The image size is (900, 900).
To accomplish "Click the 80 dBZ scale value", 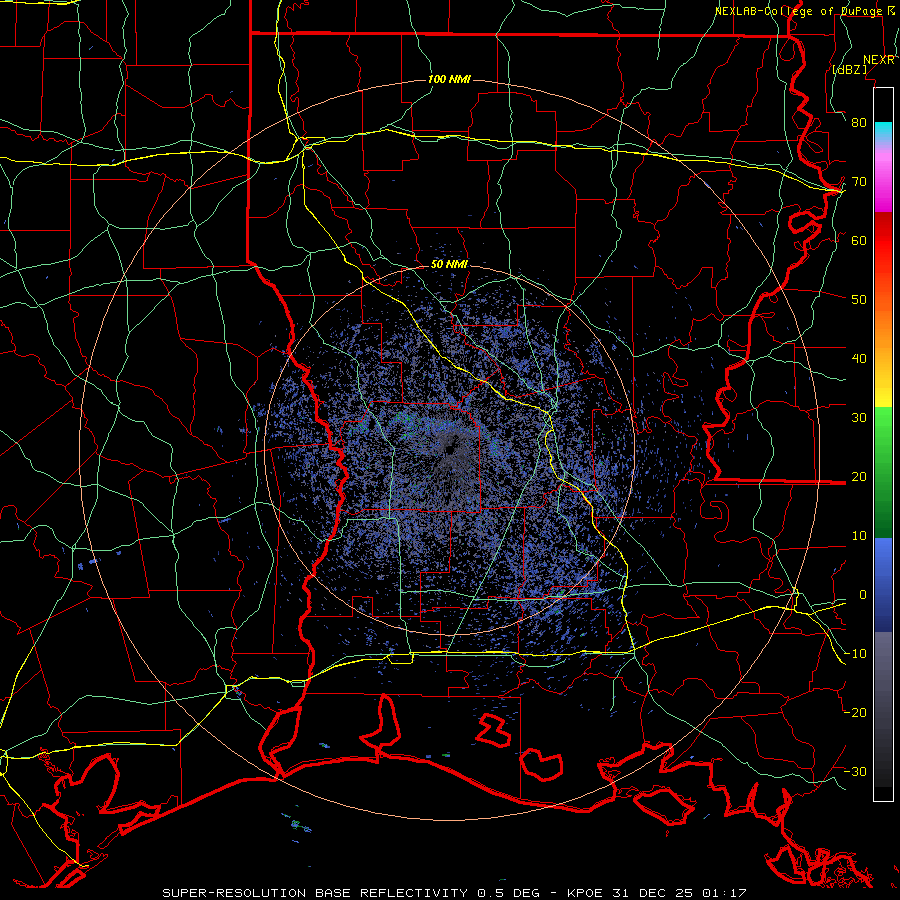I will click(859, 123).
